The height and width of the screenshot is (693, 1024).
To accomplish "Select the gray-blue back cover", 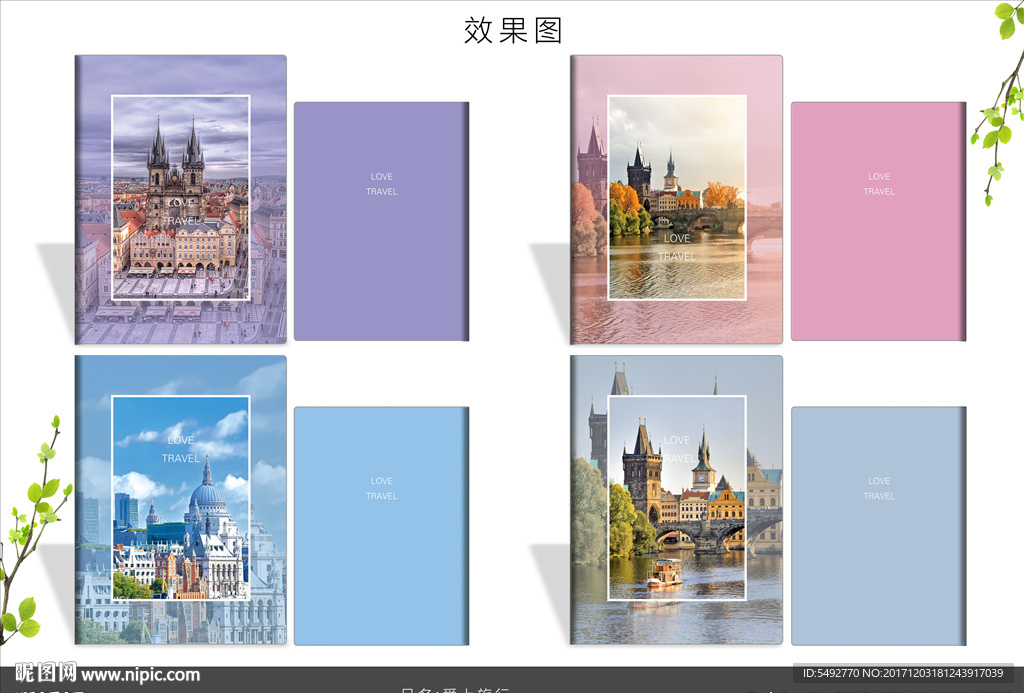I will [x=878, y=526].
